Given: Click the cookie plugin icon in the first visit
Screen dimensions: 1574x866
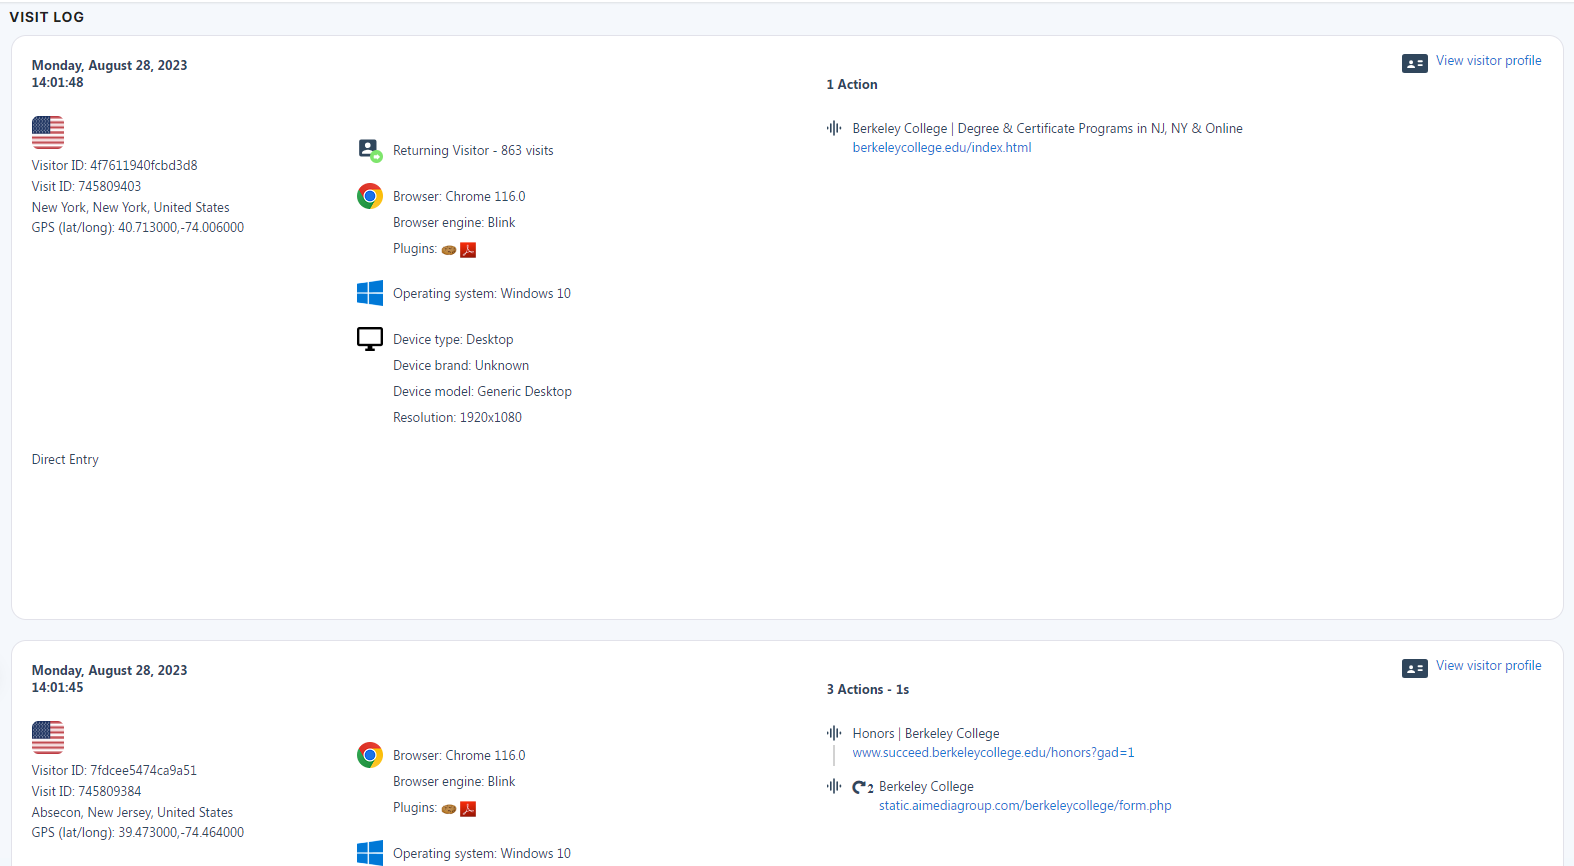Looking at the screenshot, I should coord(449,250).
